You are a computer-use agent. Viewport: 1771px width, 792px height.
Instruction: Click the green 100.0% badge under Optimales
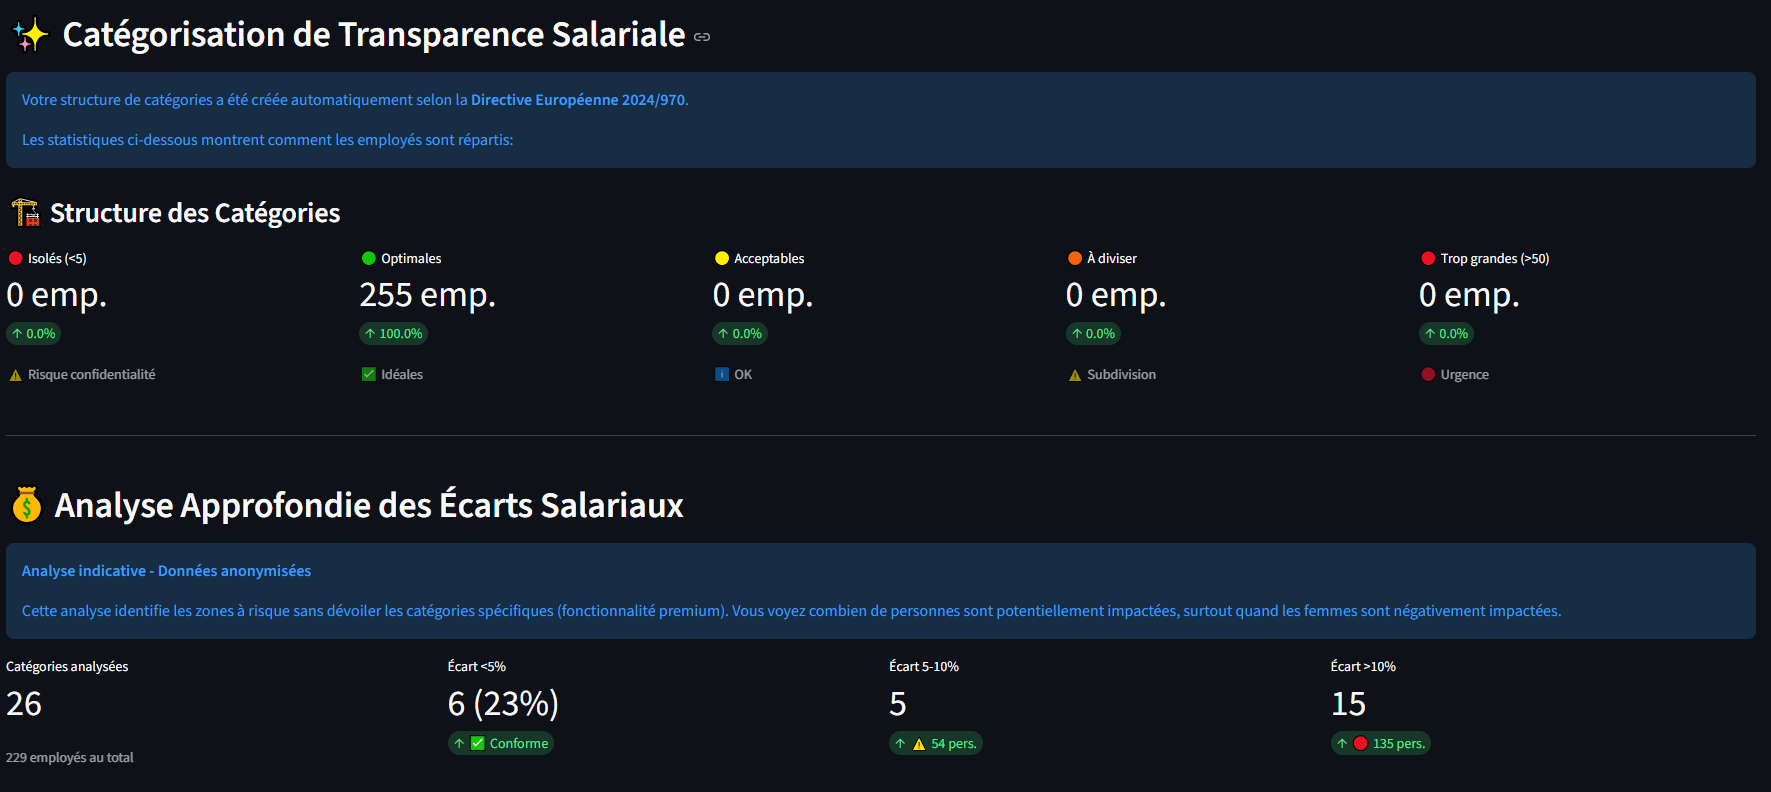pyautogui.click(x=393, y=334)
